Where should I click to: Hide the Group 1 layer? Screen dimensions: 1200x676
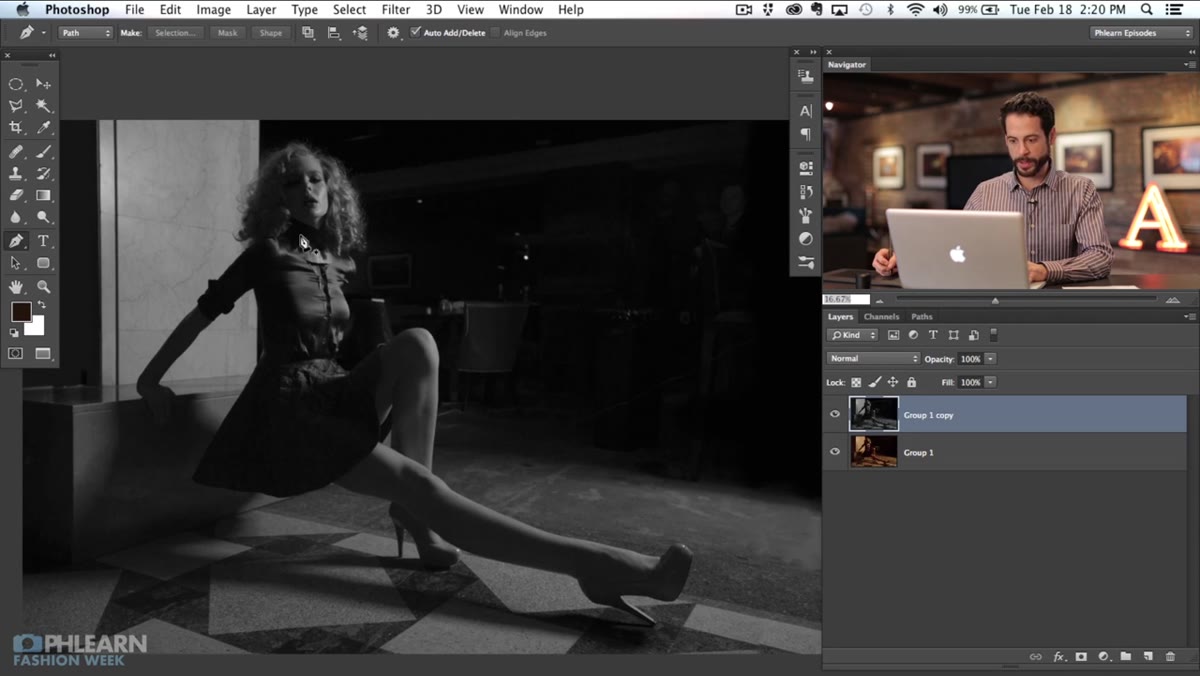[835, 452]
